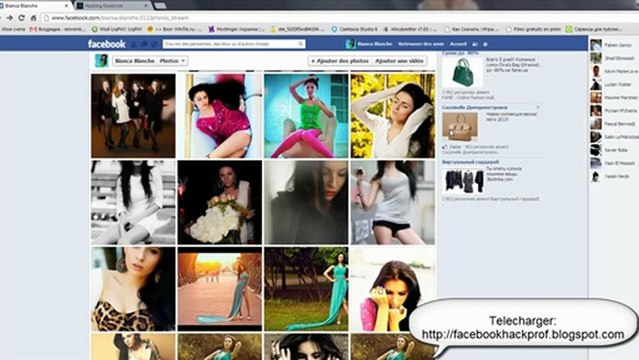The image size is (639, 360).
Task: Click Ajouter des photos
Action: point(340,61)
